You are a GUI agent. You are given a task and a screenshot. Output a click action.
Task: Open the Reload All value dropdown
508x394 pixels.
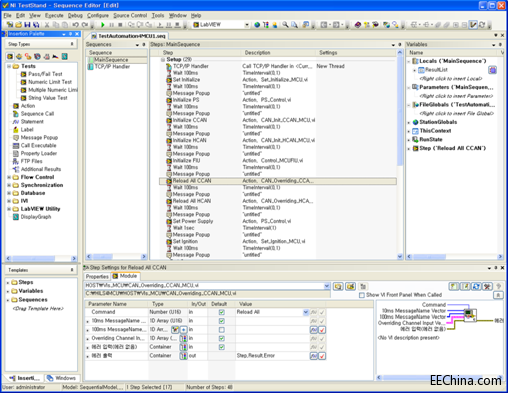(306, 312)
